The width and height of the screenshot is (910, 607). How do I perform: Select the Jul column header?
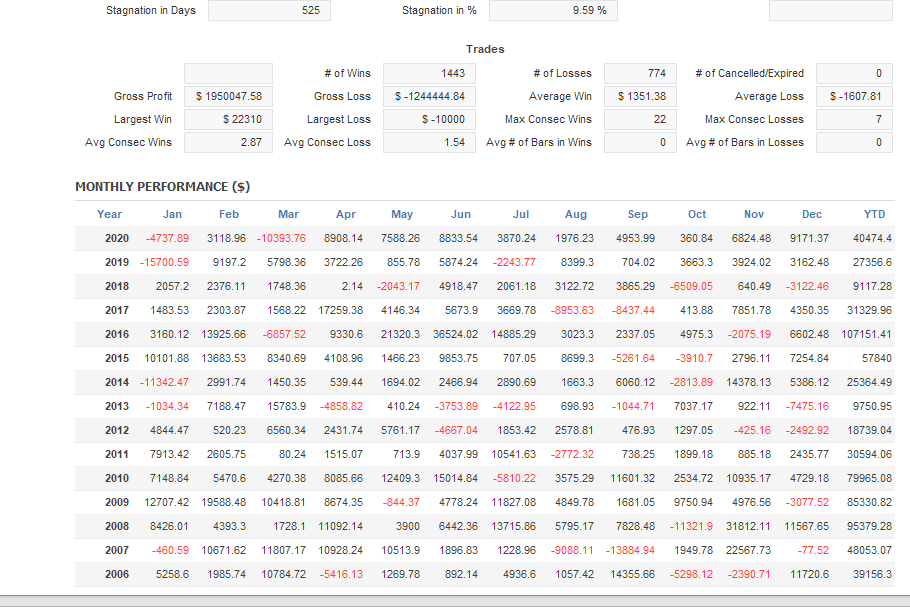click(x=521, y=214)
